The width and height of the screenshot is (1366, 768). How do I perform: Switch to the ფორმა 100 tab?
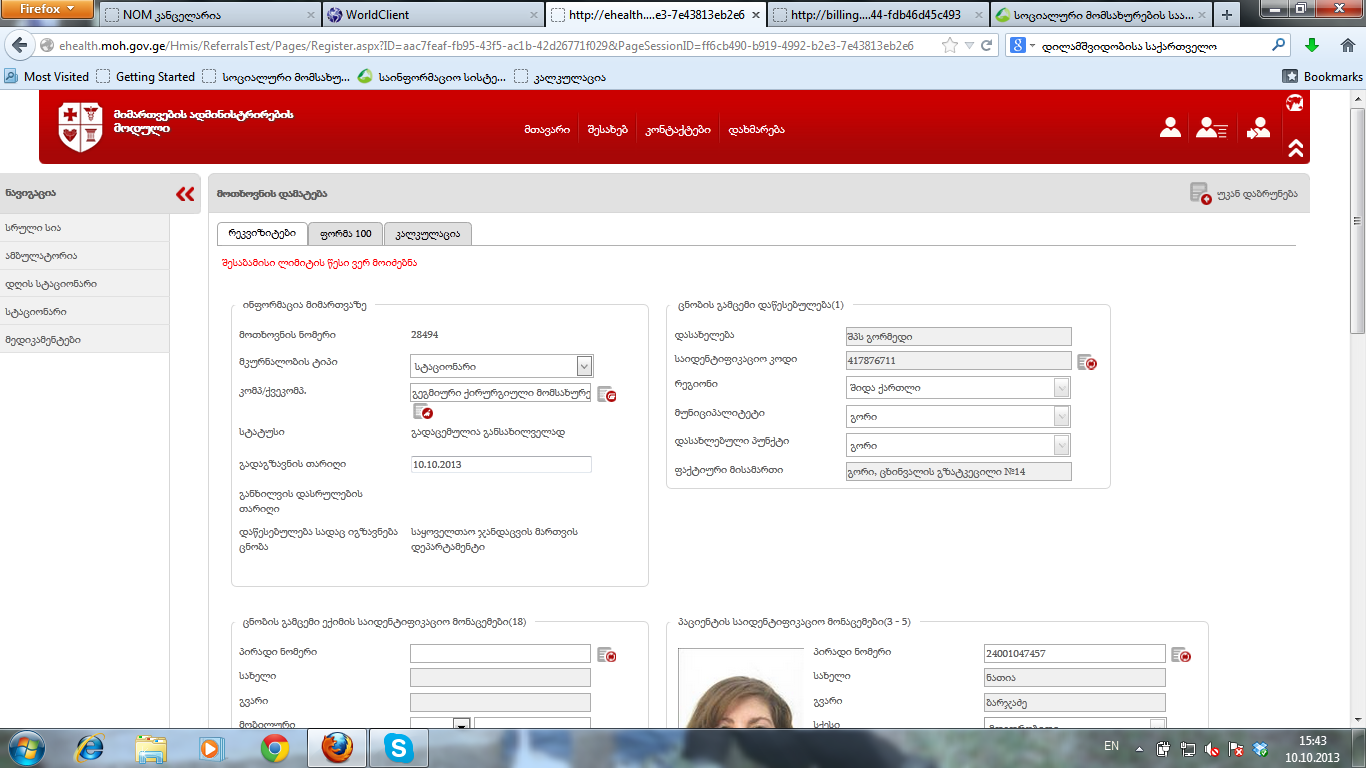click(x=345, y=234)
